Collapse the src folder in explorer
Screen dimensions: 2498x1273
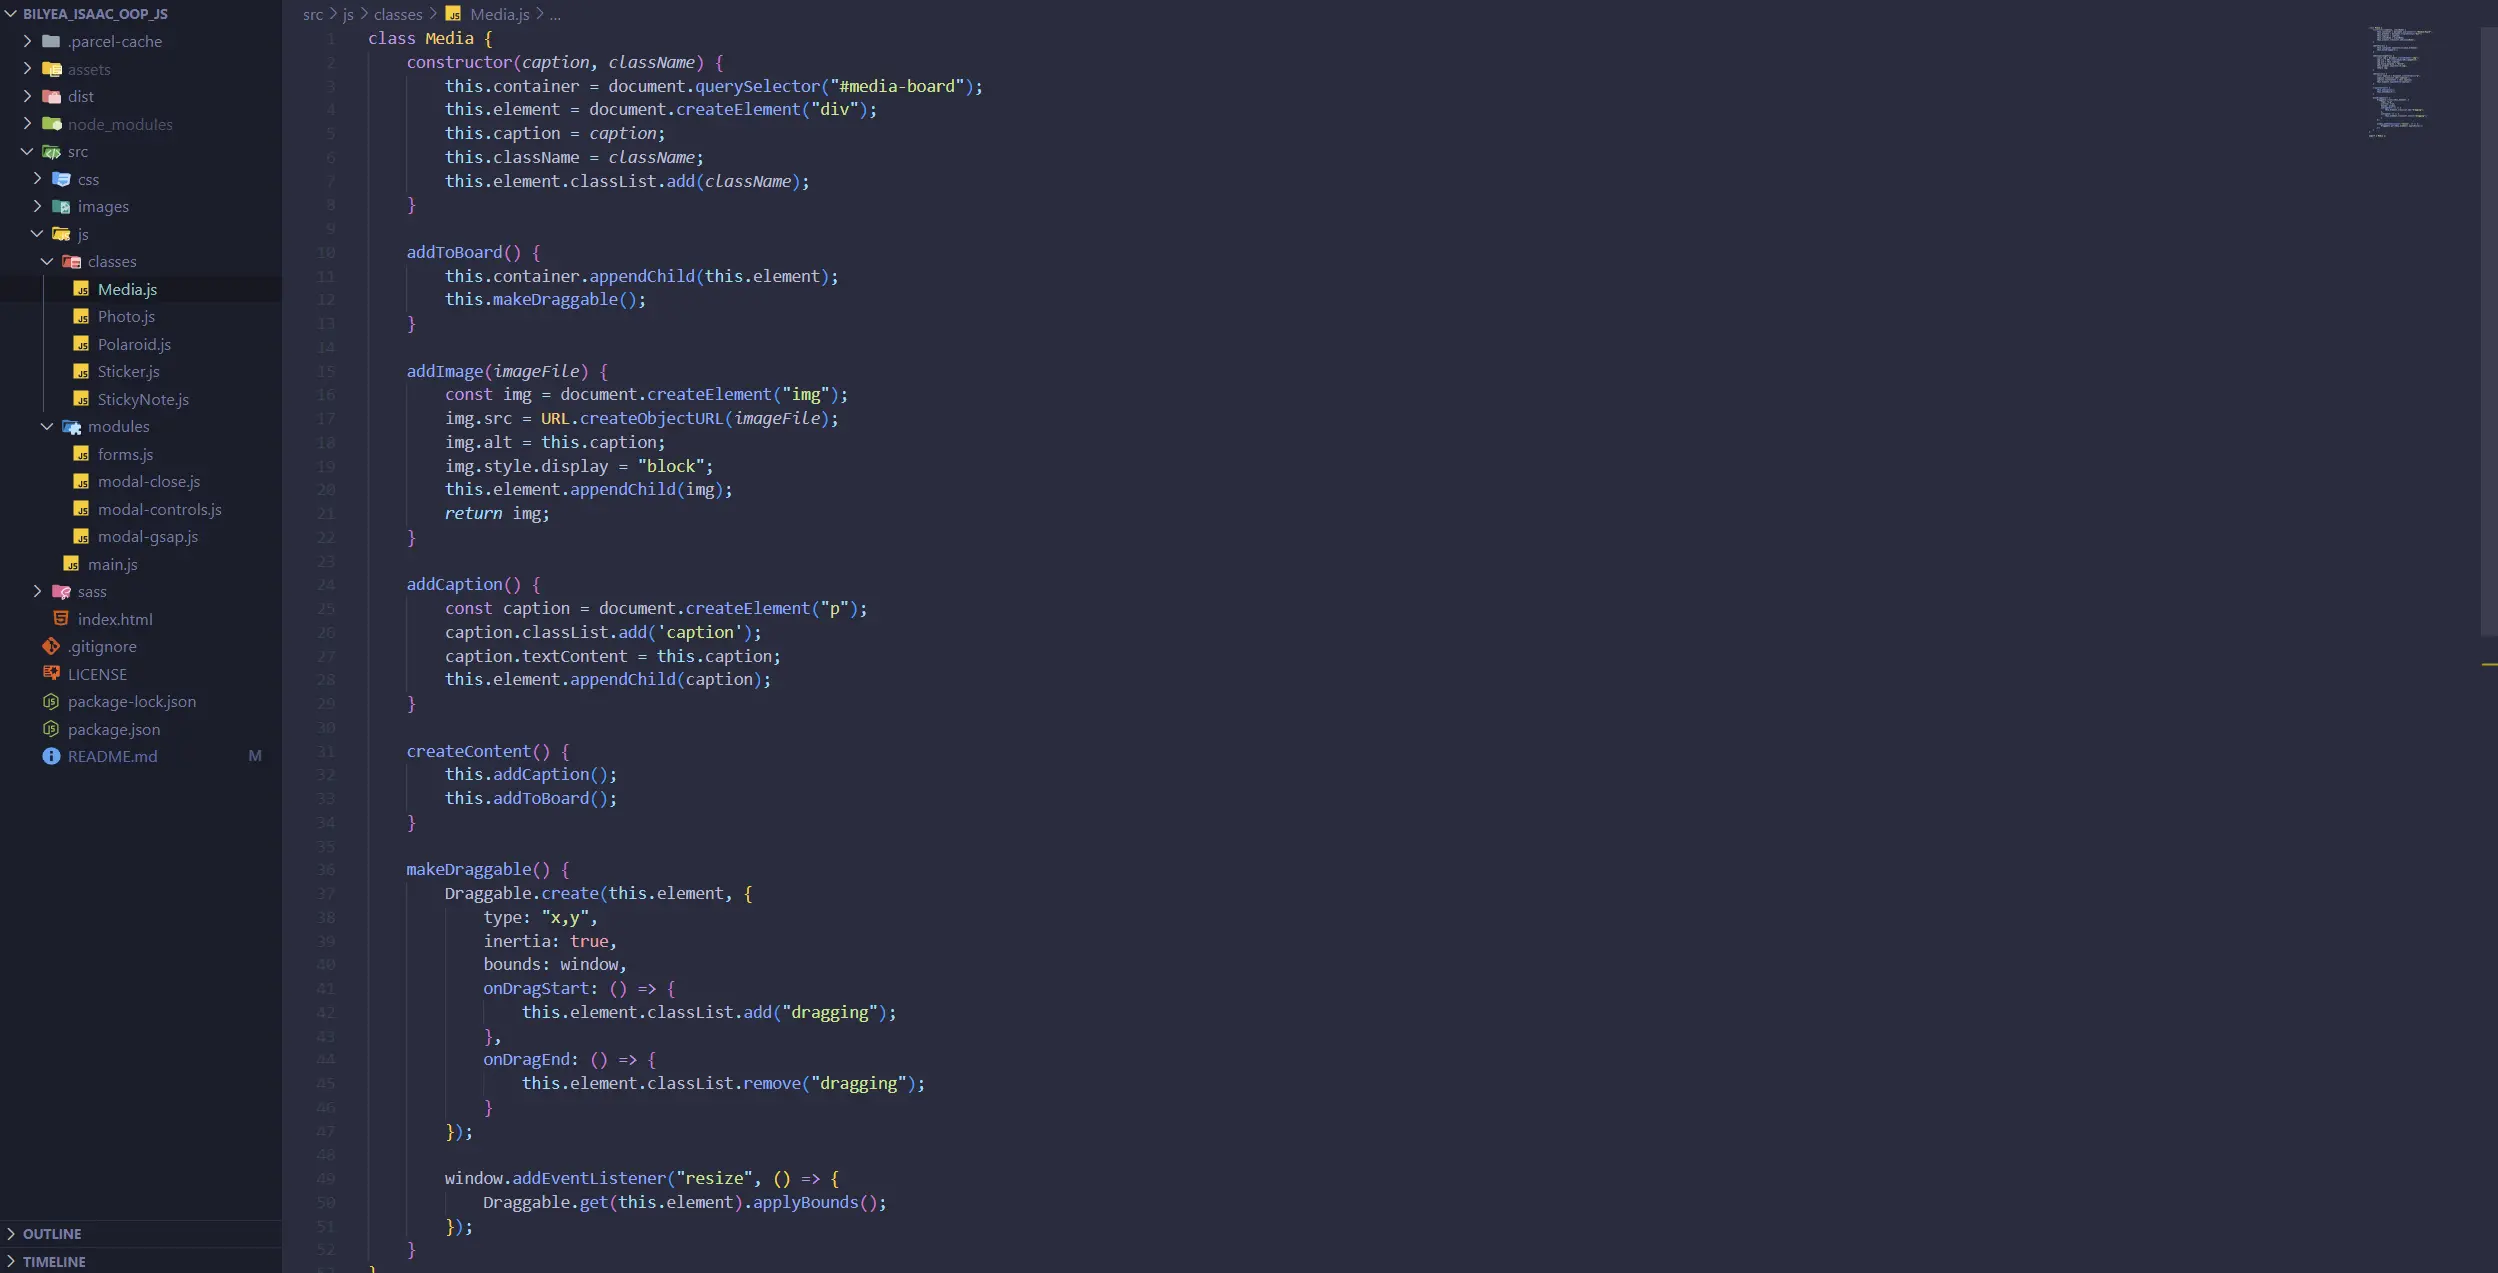pyautogui.click(x=27, y=151)
